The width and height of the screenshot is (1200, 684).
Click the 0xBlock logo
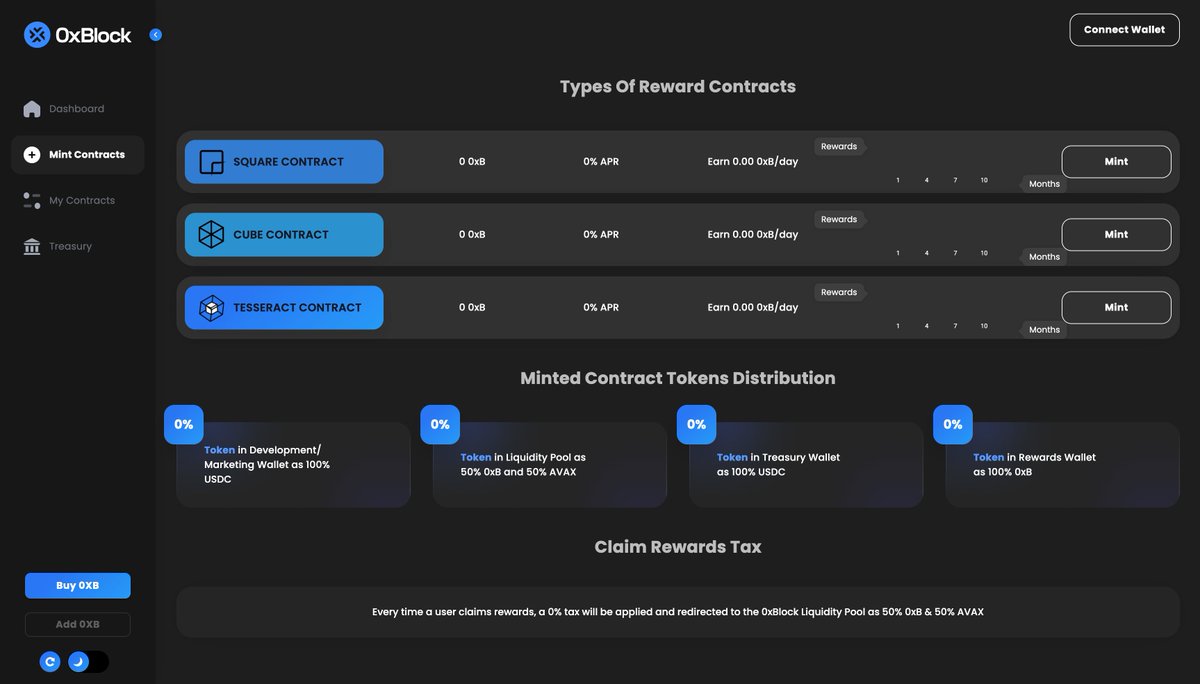coord(37,34)
